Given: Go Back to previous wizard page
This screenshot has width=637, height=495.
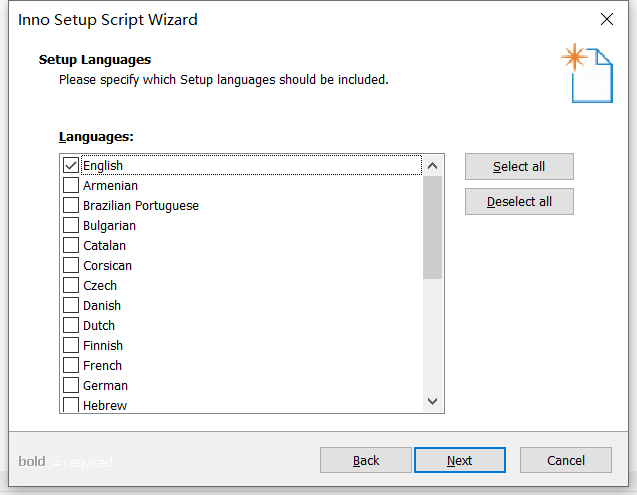Looking at the screenshot, I should (x=366, y=460).
